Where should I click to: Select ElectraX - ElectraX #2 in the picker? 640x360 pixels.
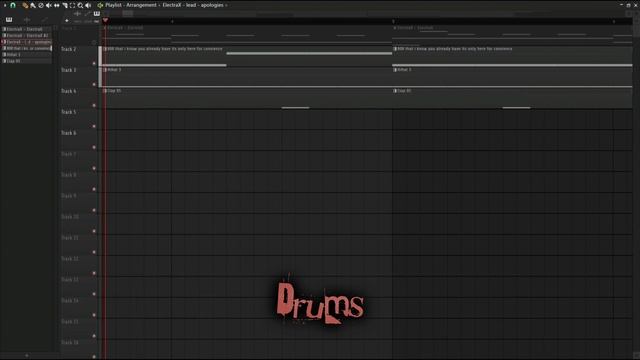(27, 36)
